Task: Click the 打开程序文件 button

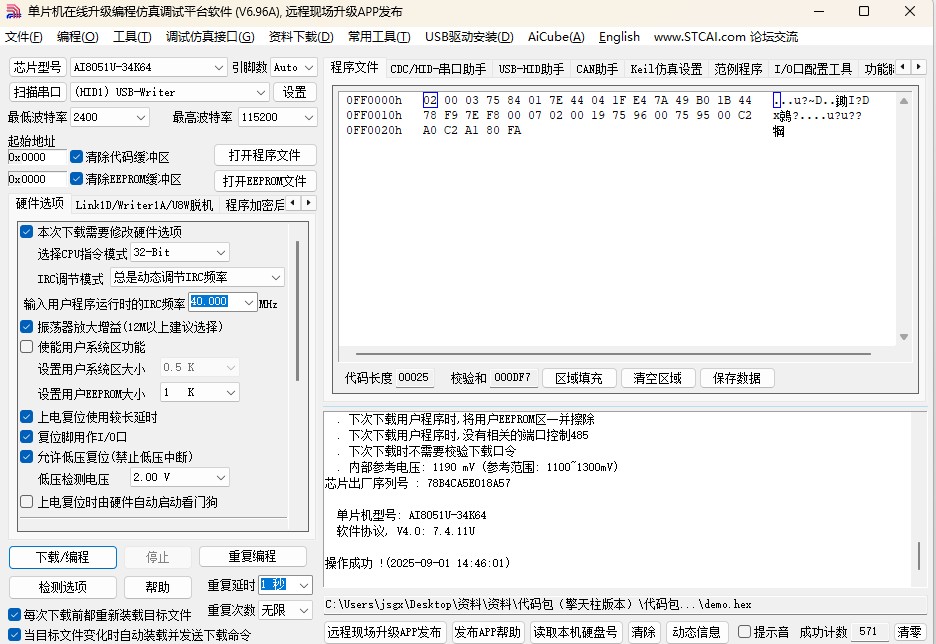Action: tap(265, 155)
